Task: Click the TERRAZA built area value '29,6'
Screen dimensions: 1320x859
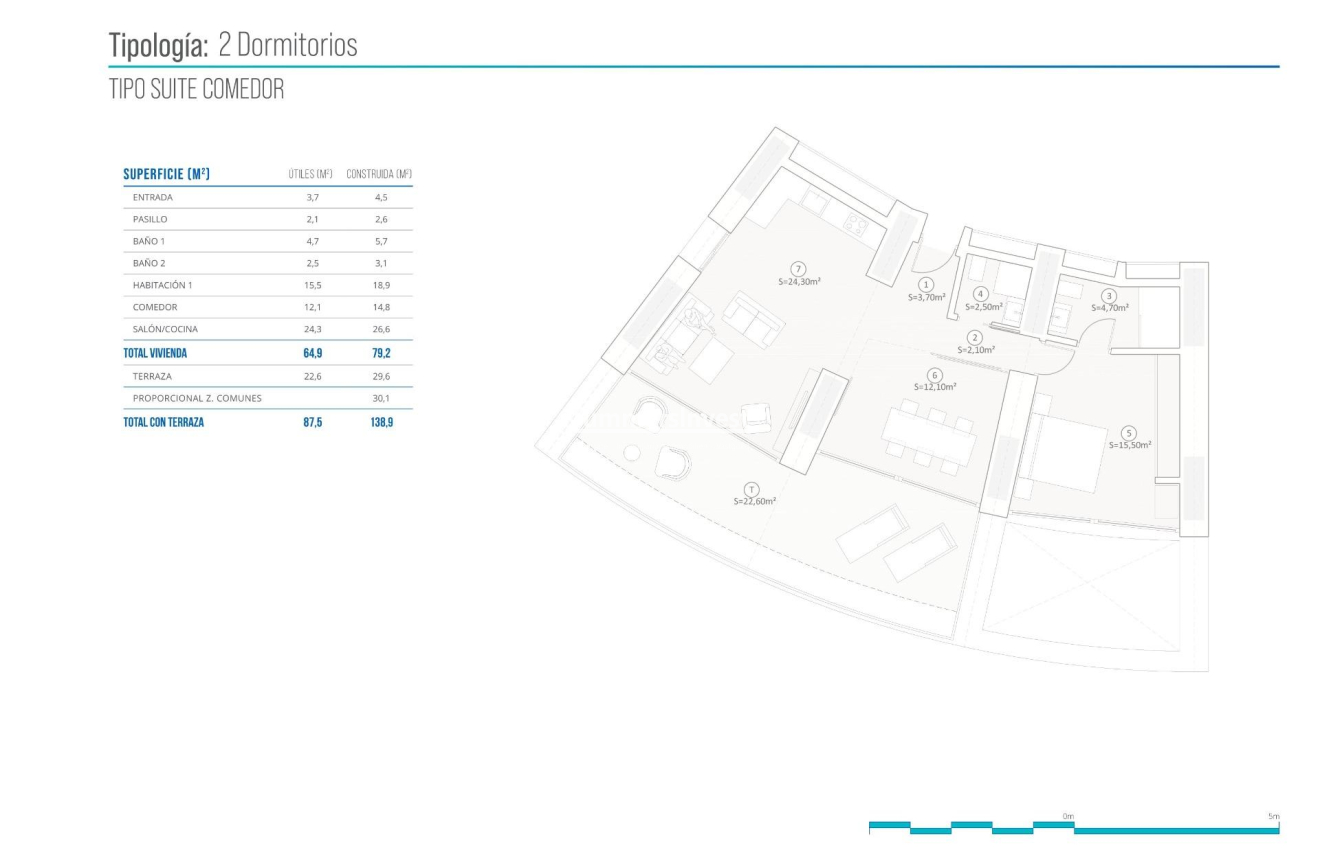Action: coord(381,376)
